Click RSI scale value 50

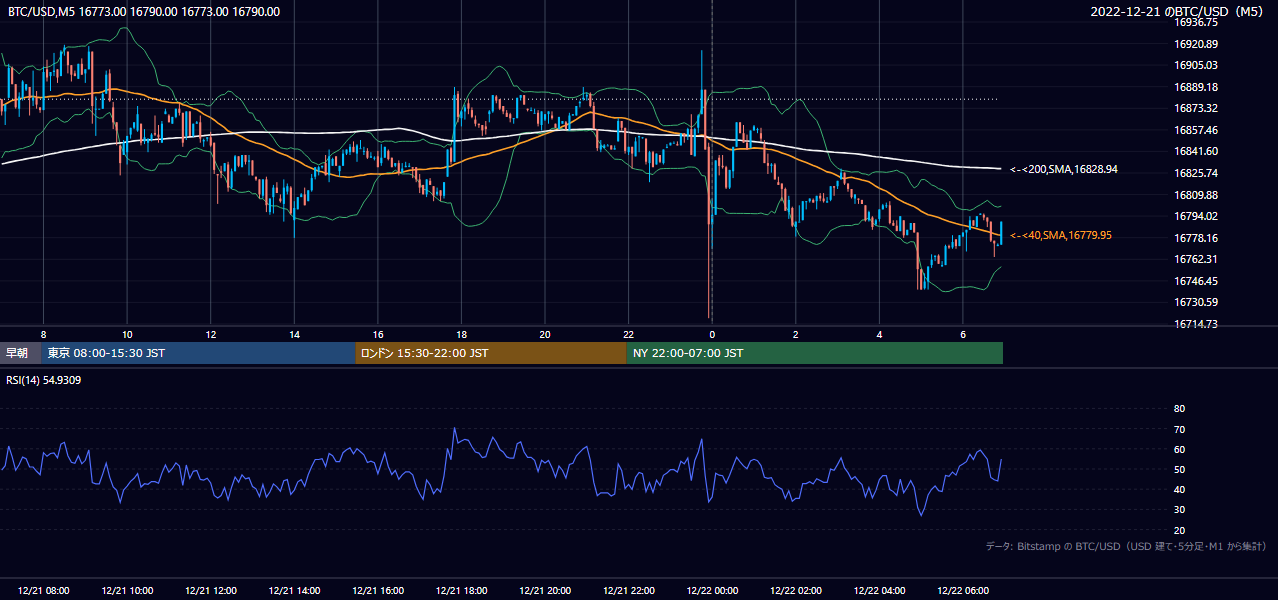coord(1179,469)
